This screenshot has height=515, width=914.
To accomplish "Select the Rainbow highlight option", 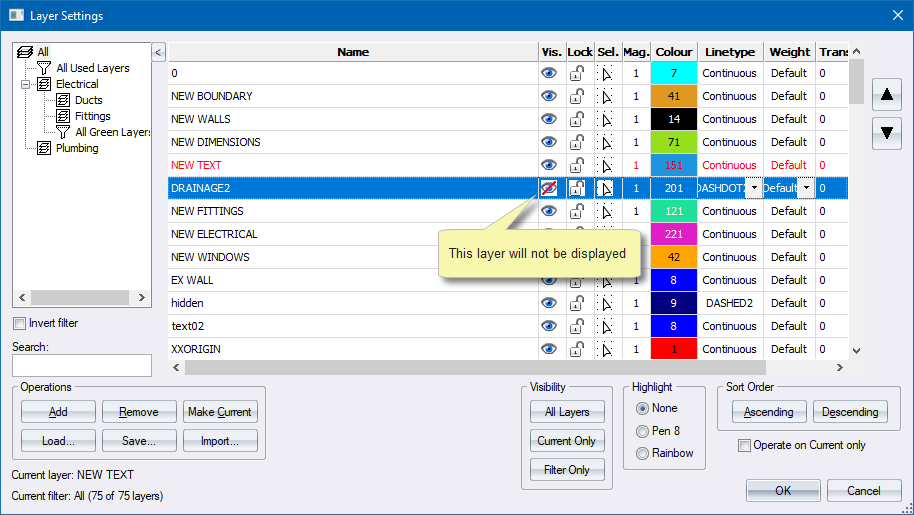I will click(642, 452).
